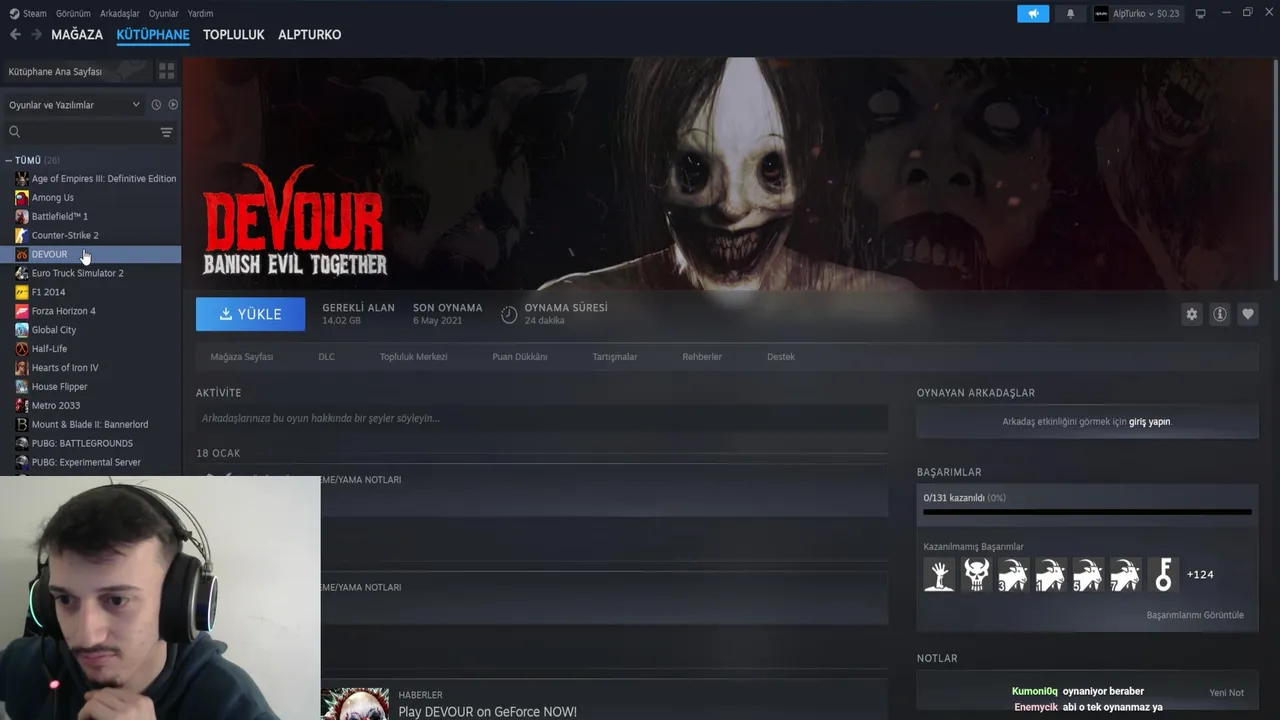Viewport: 1280px width, 720px height.
Task: Open the Yardım menu
Action: 200,14
